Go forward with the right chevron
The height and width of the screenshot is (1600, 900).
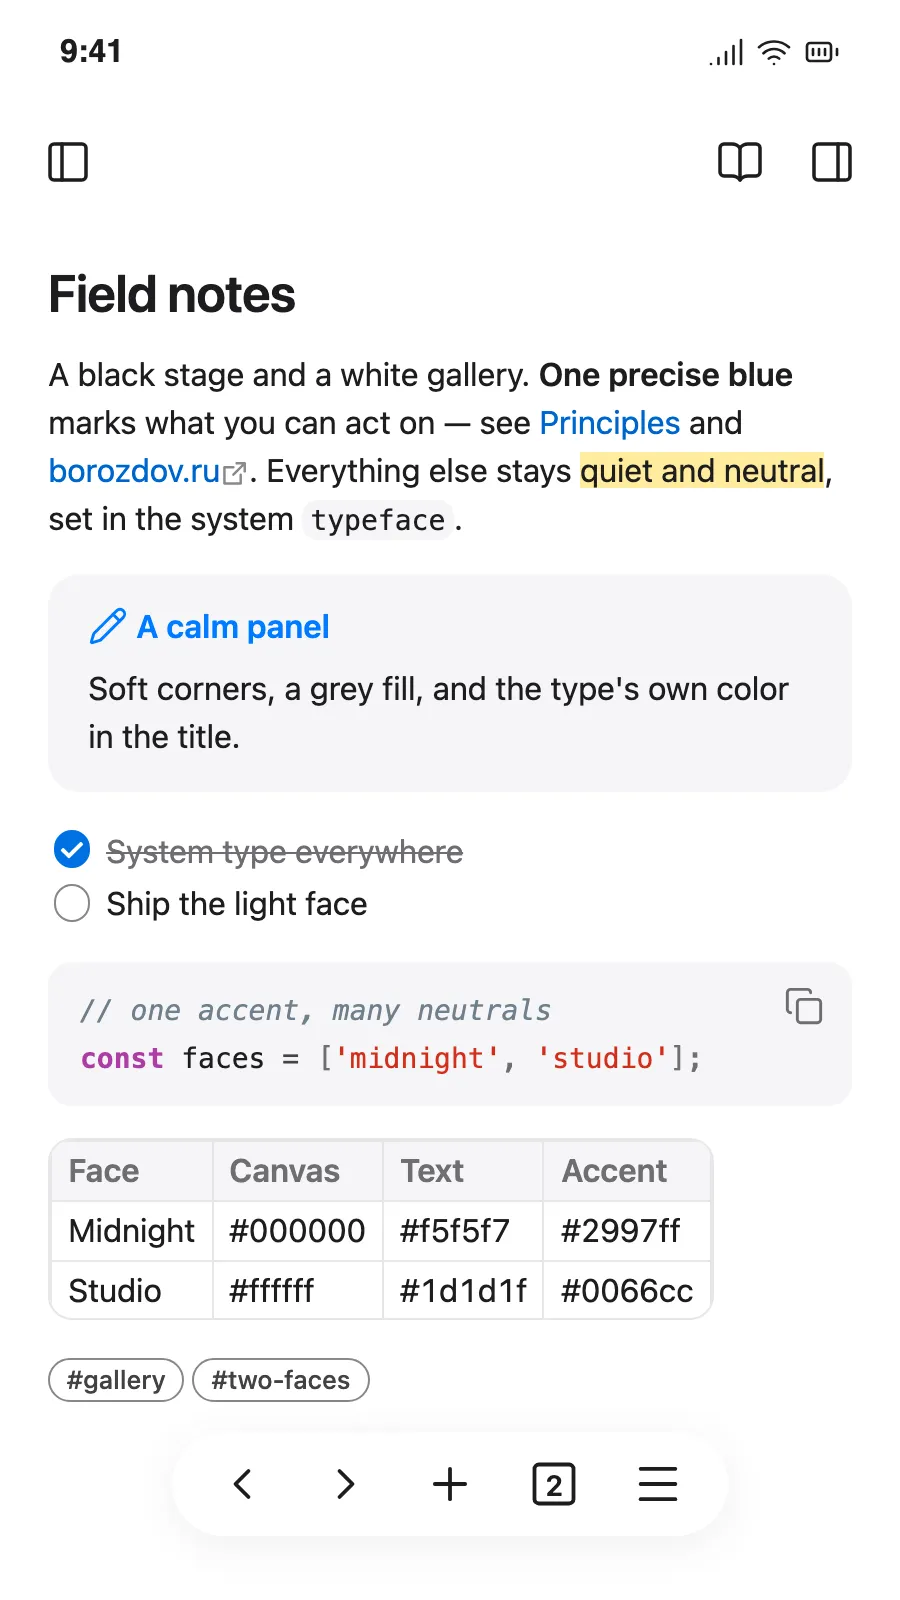346,1484
